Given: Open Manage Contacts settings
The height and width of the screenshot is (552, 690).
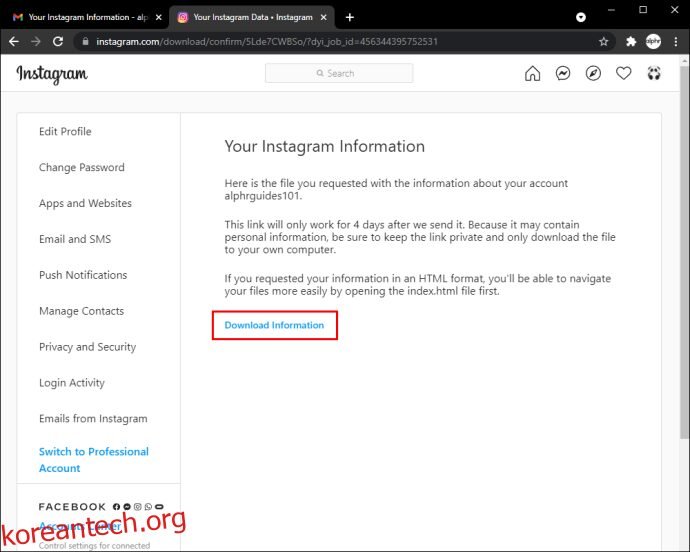Looking at the screenshot, I should point(81,311).
